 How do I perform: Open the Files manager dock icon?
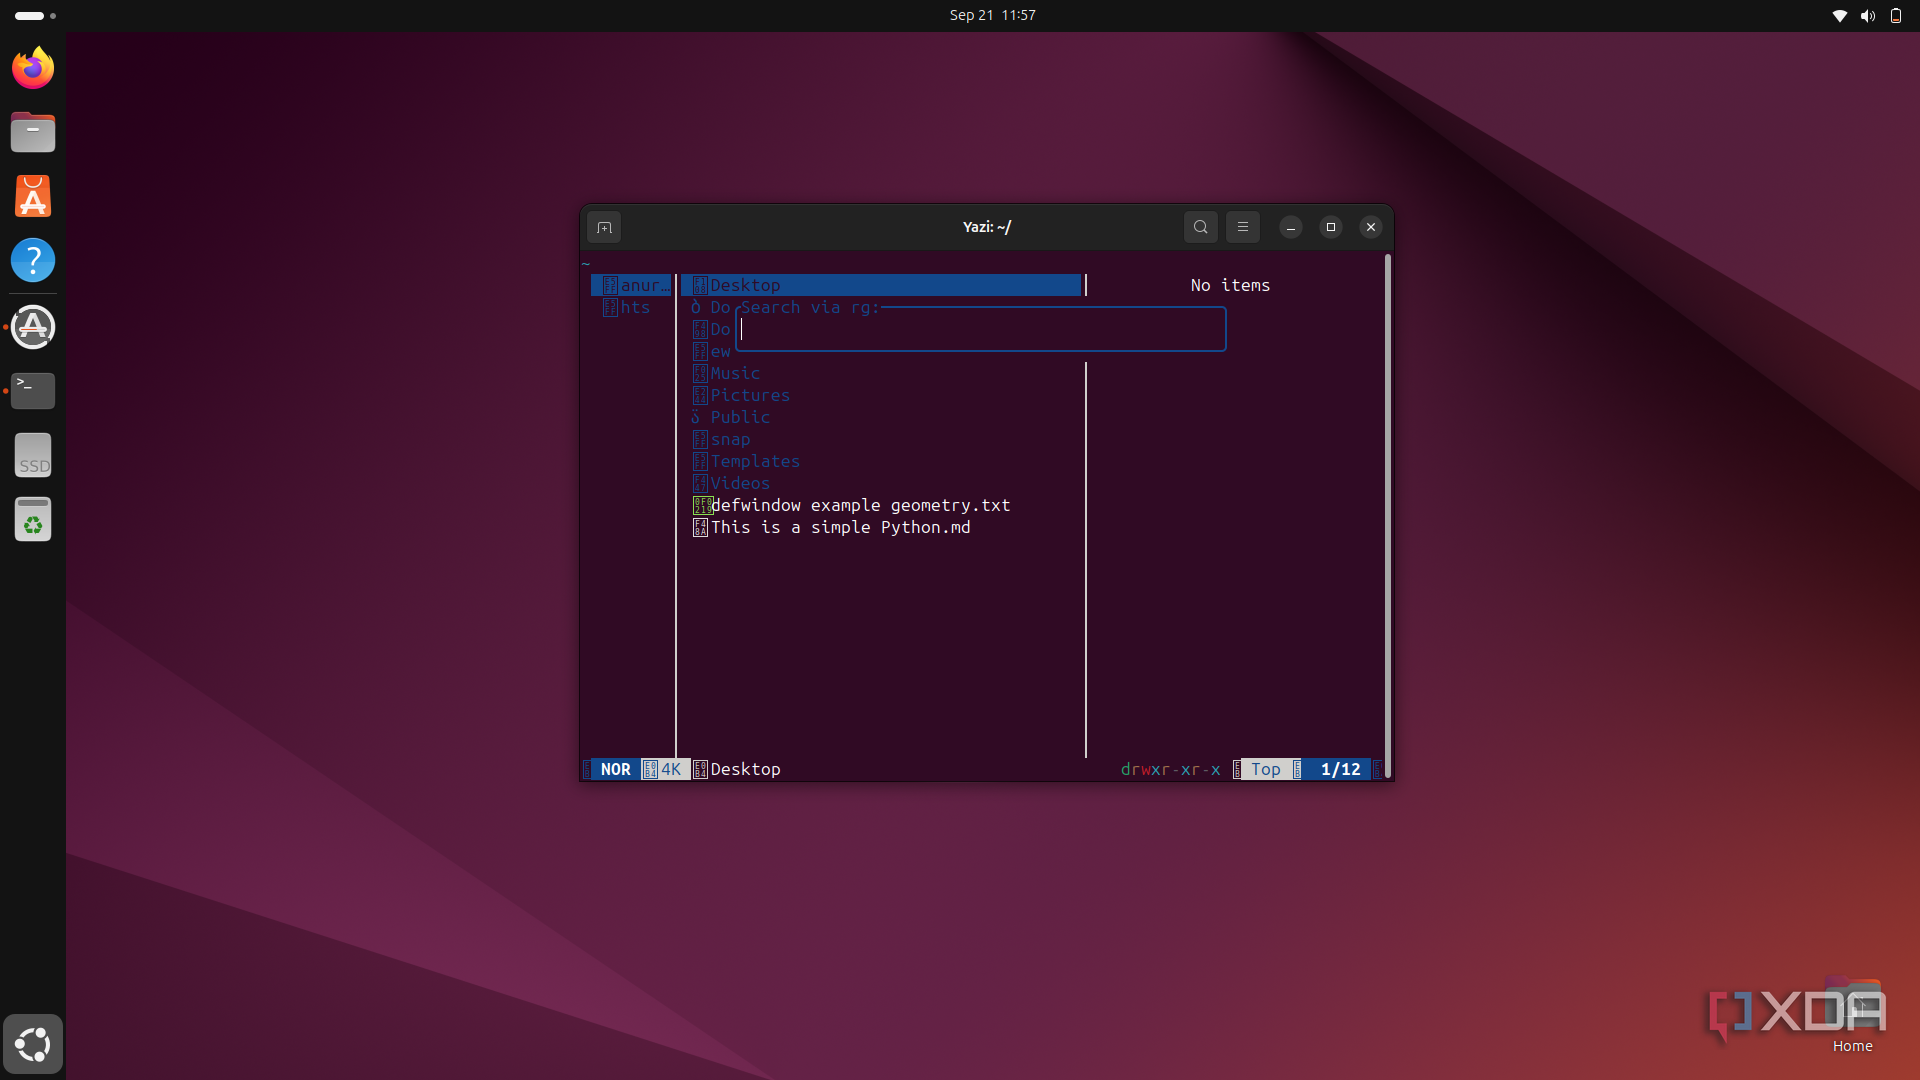33,132
